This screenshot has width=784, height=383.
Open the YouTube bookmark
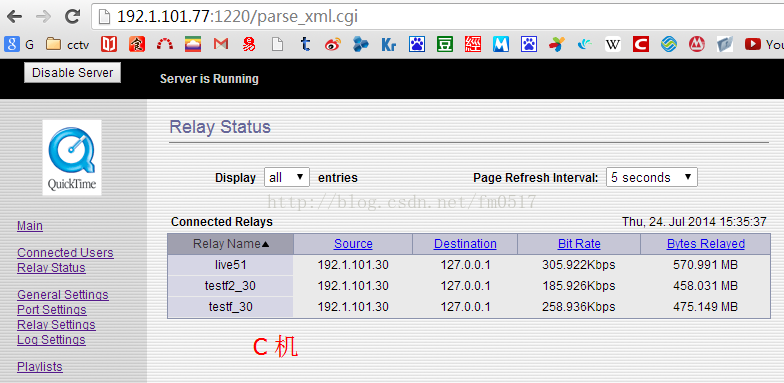pyautogui.click(x=764, y=44)
